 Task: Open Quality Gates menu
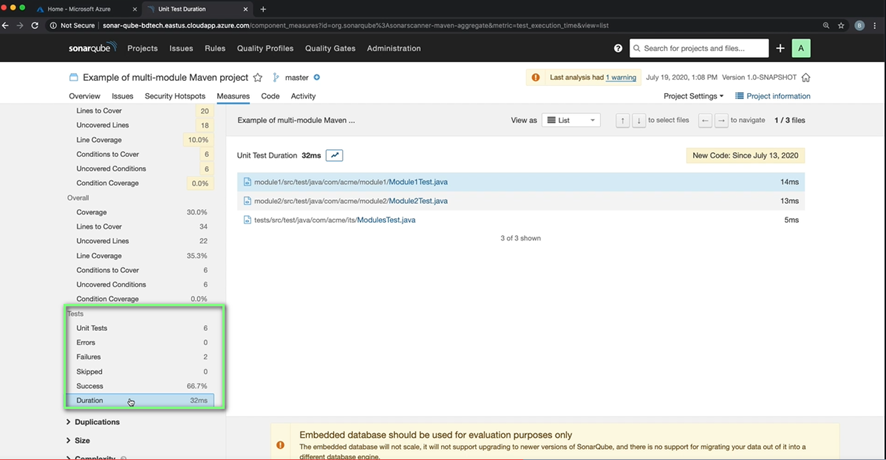(330, 48)
